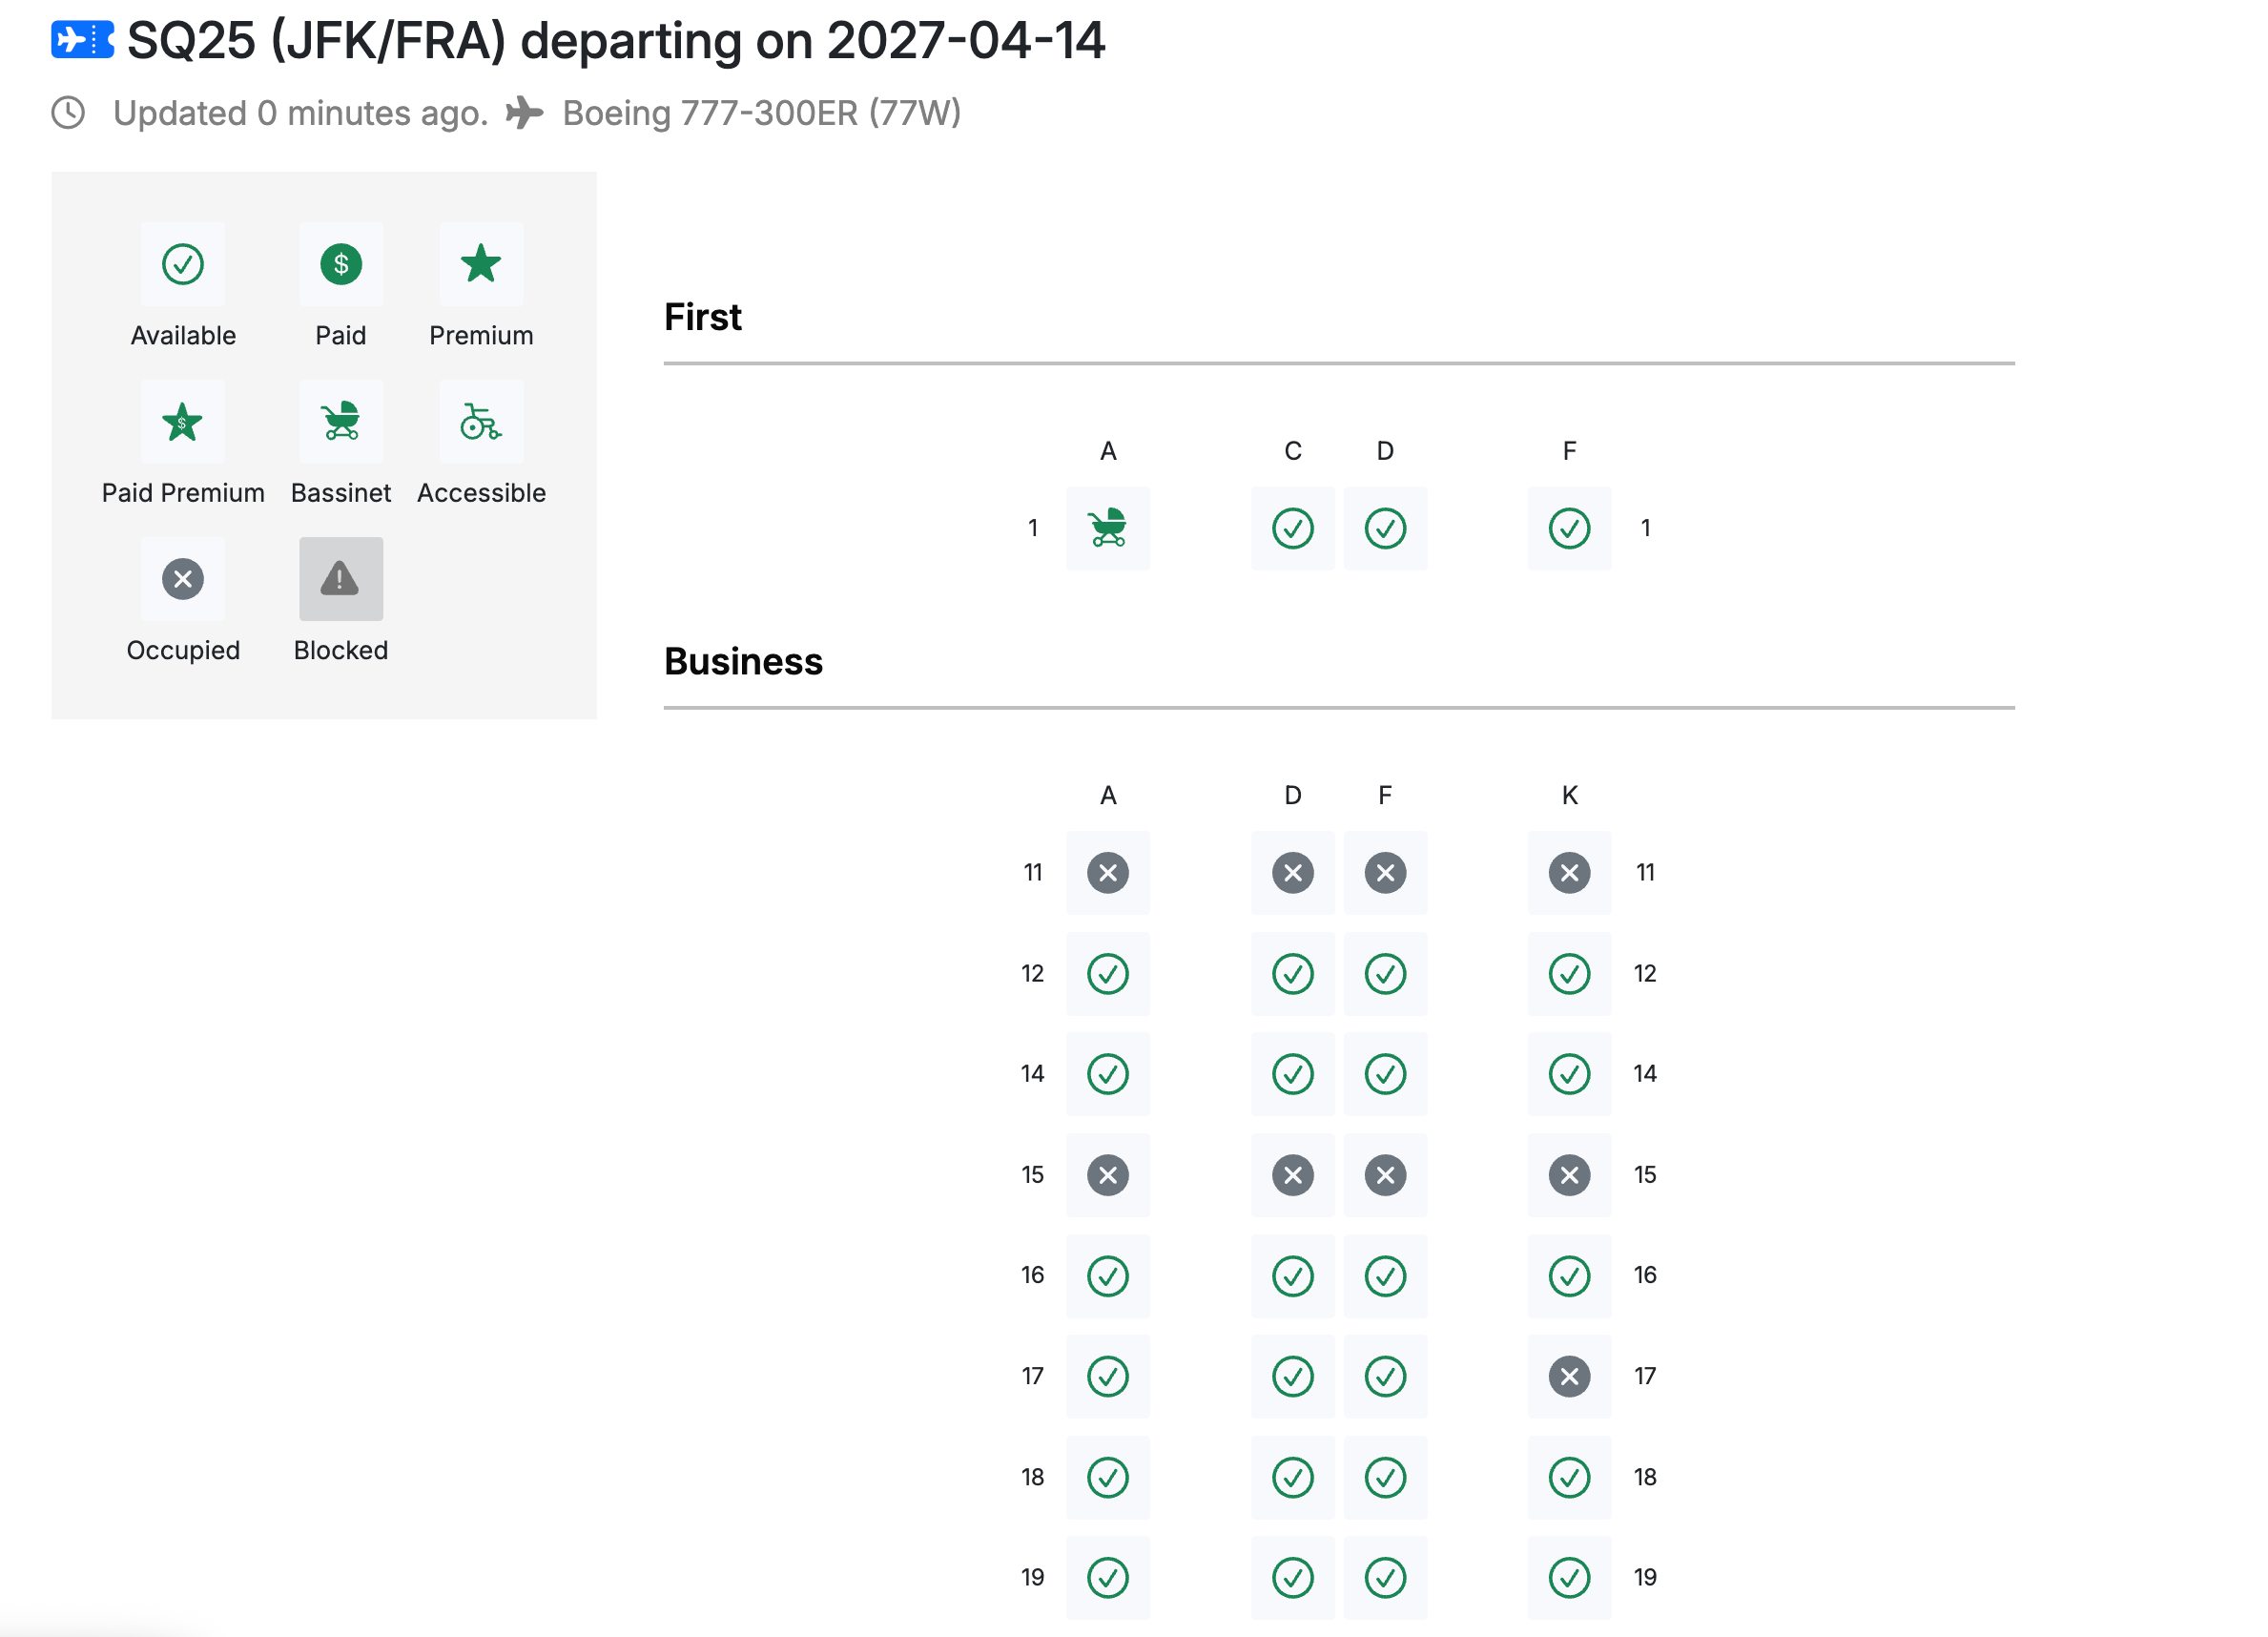Click occupied Business seat 17K

pos(1570,1376)
